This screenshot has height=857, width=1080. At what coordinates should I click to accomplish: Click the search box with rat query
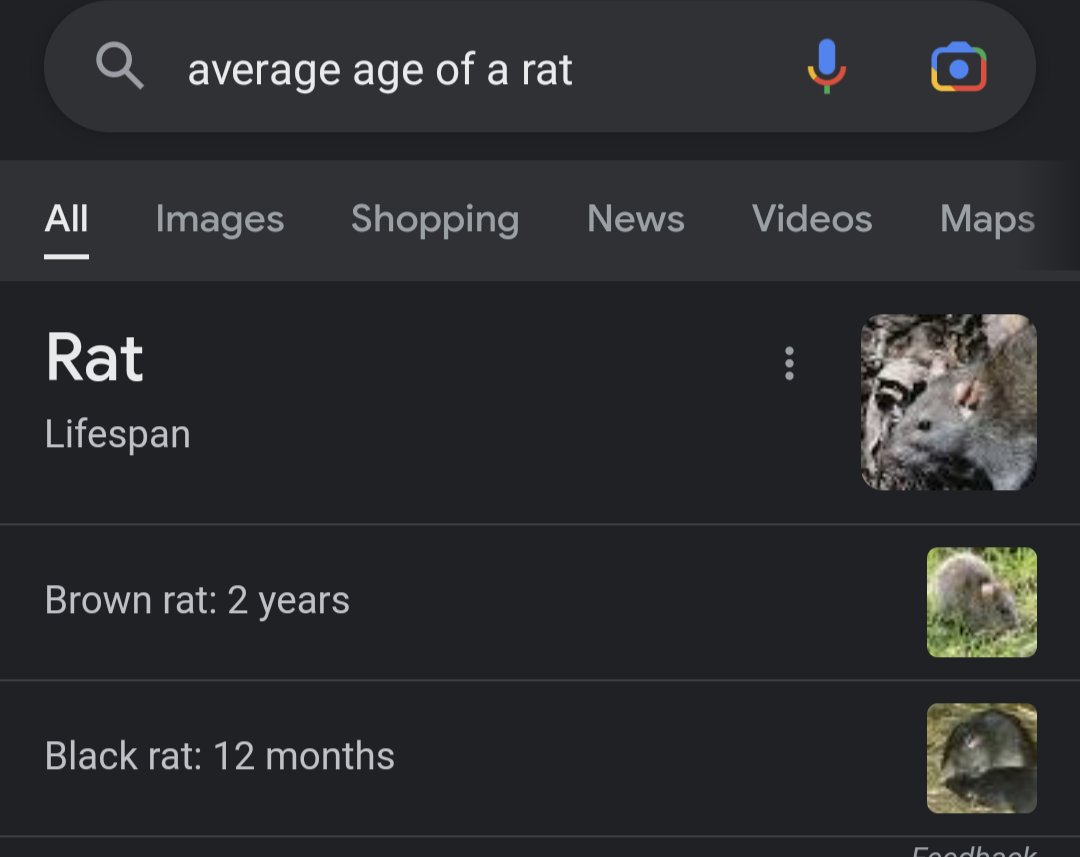point(540,66)
